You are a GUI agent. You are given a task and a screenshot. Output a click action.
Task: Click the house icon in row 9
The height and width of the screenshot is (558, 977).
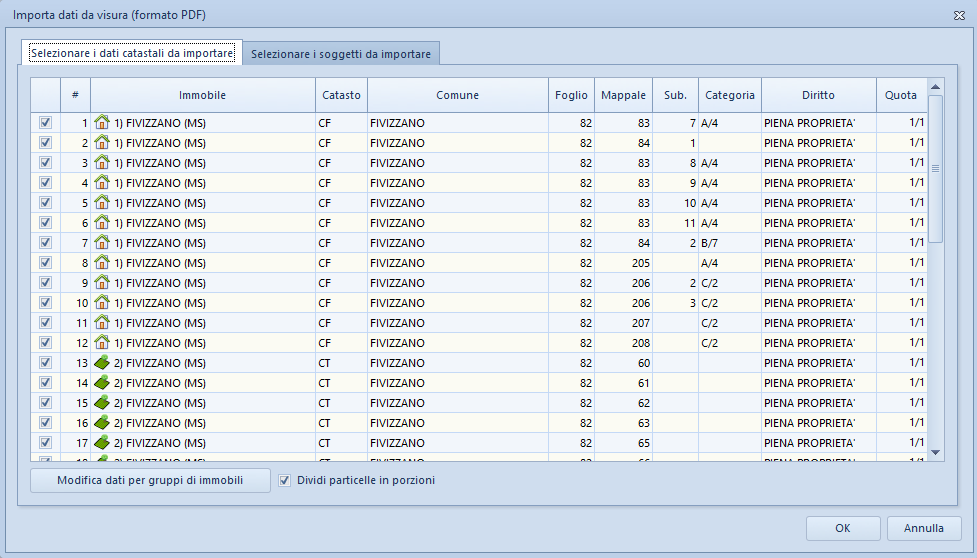tap(102, 283)
